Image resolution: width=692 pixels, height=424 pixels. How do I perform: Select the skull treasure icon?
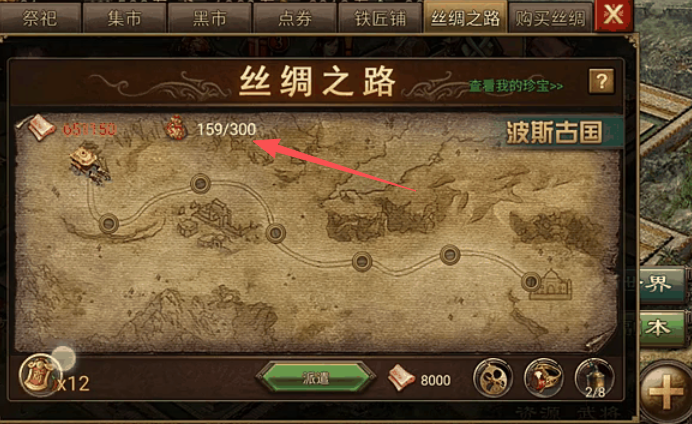[493, 378]
